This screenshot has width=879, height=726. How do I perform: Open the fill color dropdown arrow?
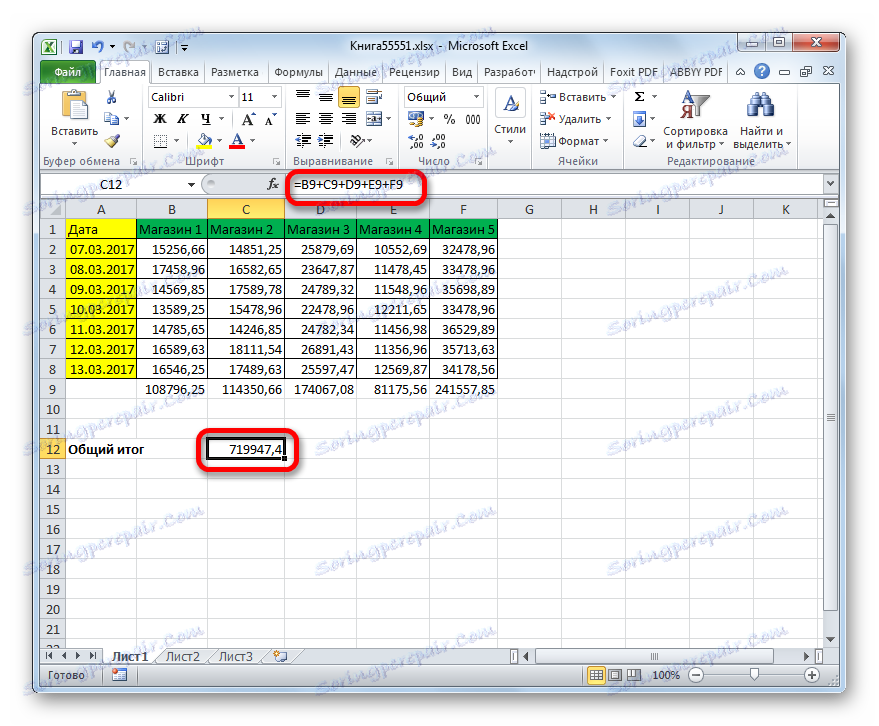coord(220,142)
